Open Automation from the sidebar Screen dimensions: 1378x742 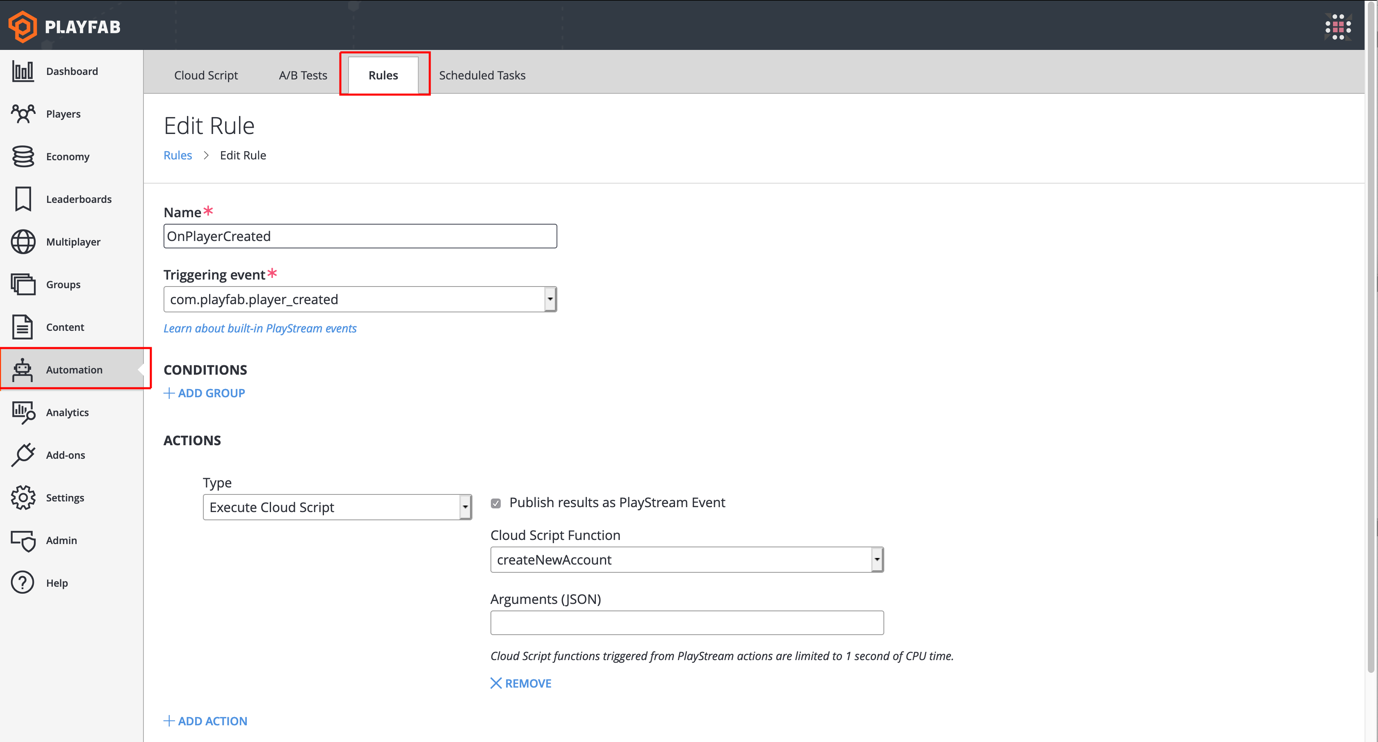click(x=72, y=370)
